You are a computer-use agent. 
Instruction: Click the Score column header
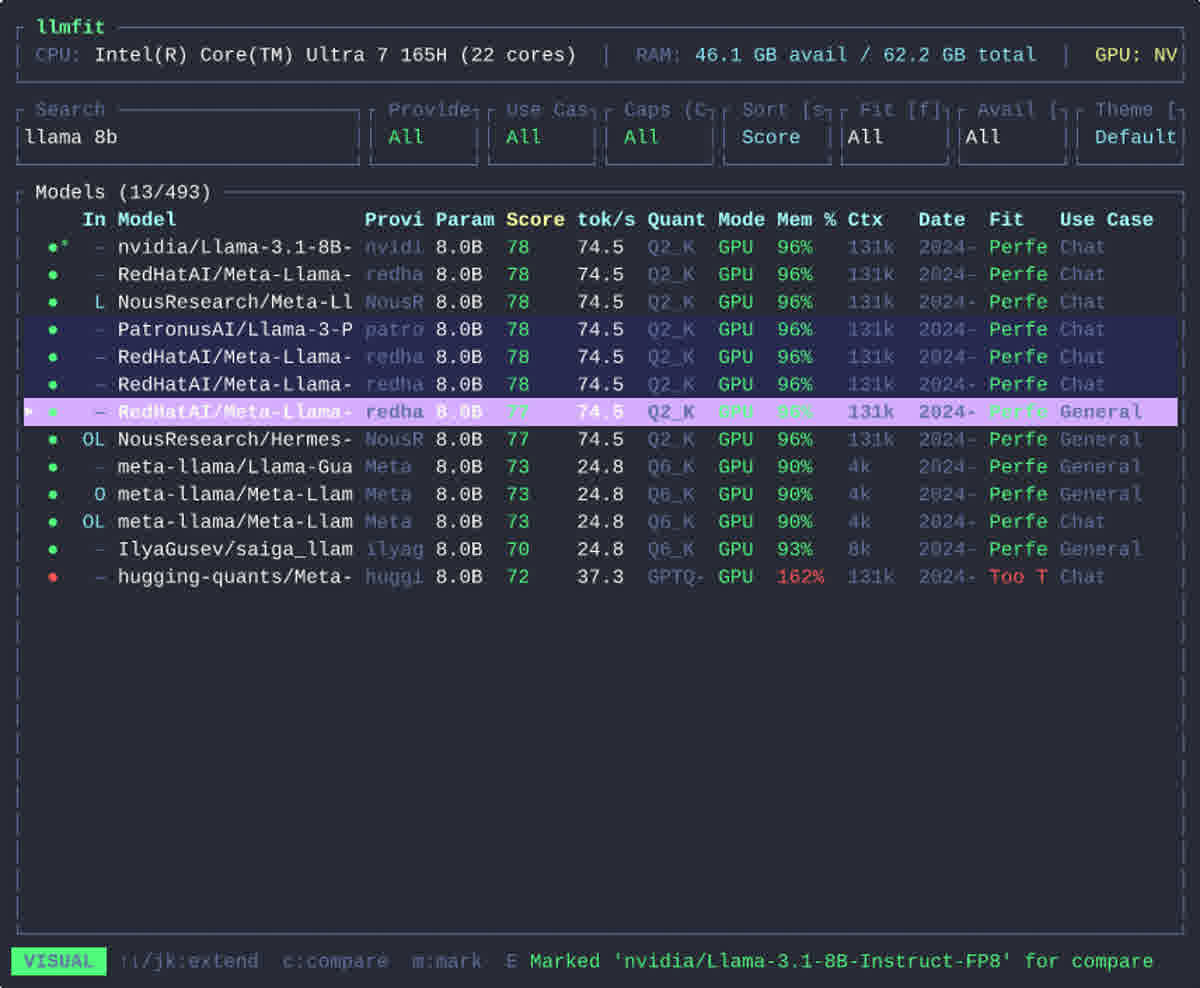535,220
